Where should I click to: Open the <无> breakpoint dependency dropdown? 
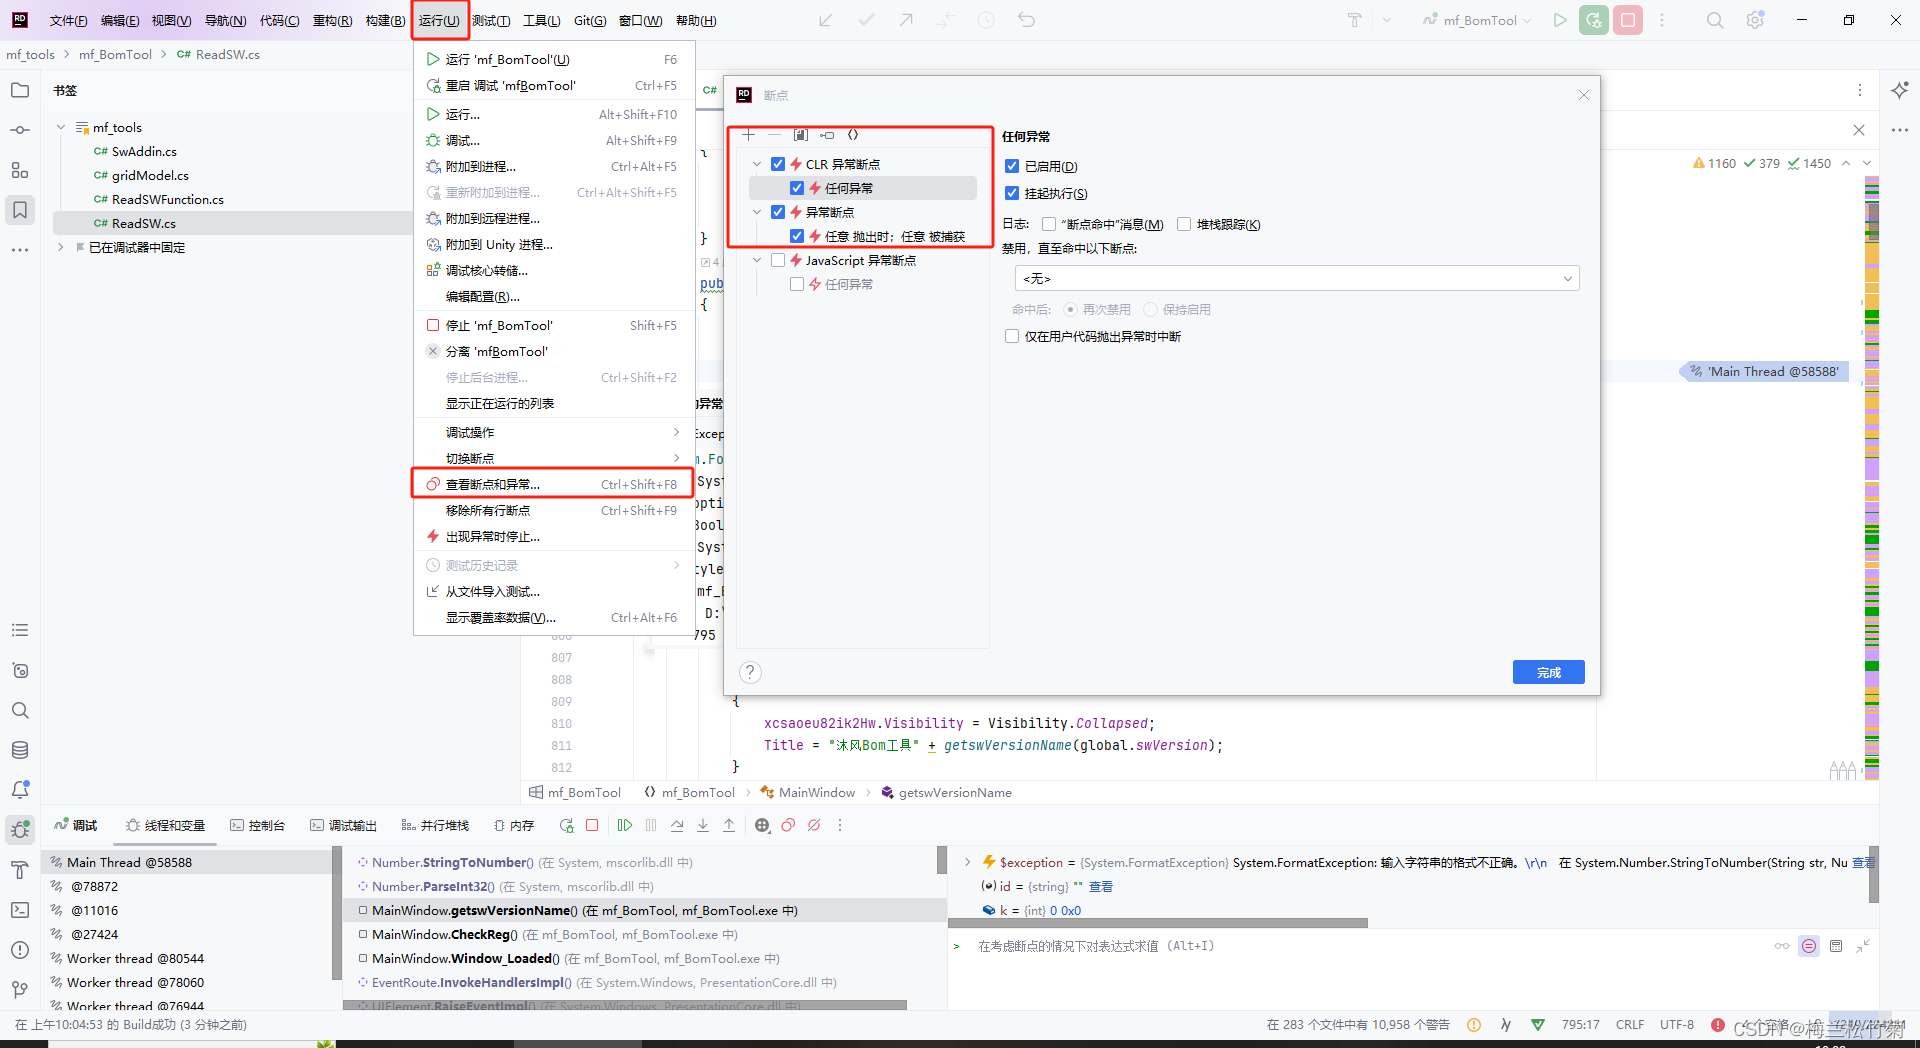(1297, 278)
